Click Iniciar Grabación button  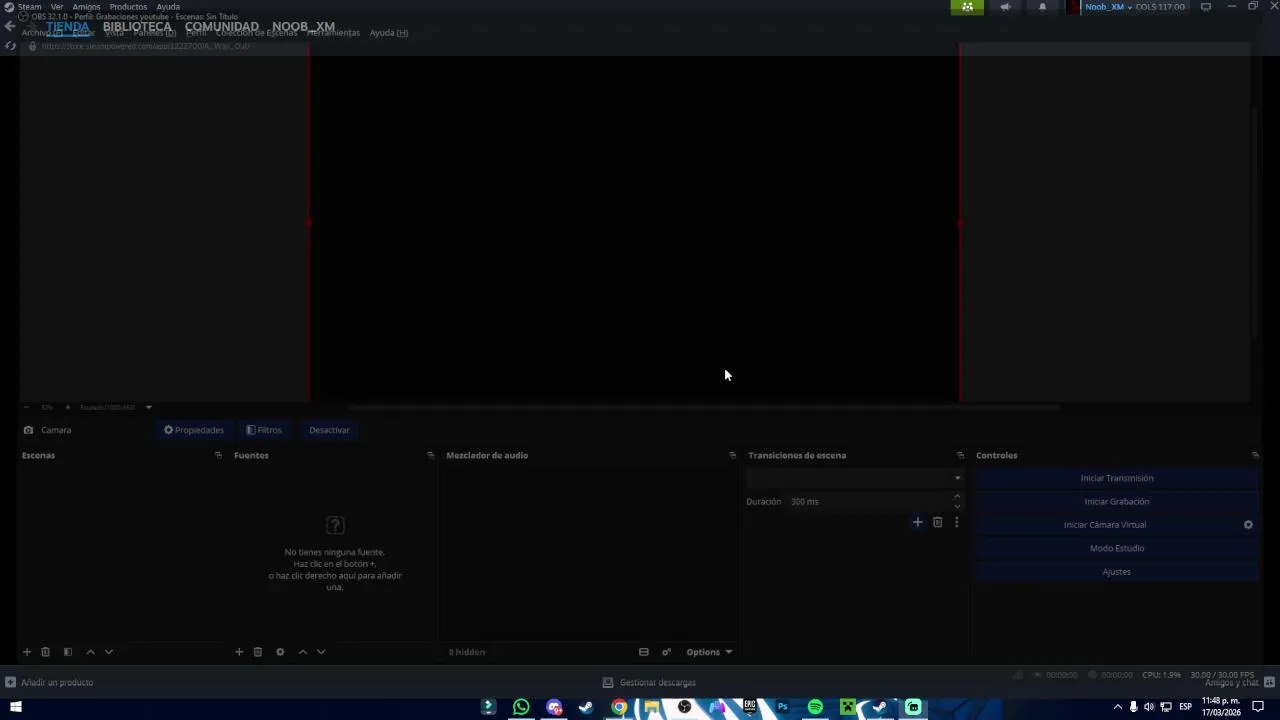click(1117, 501)
